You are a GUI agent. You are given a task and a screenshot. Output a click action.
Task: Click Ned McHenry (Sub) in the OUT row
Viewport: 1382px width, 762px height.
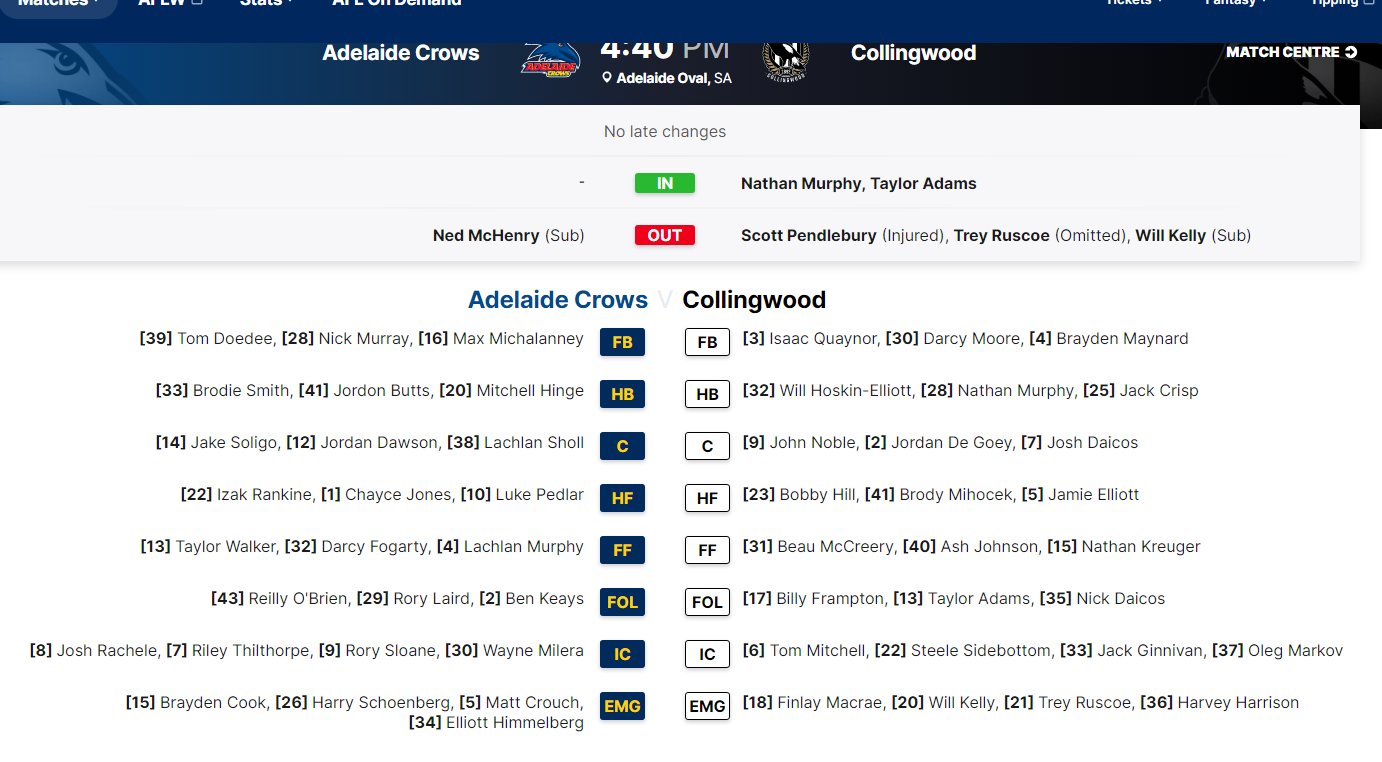[x=509, y=235]
